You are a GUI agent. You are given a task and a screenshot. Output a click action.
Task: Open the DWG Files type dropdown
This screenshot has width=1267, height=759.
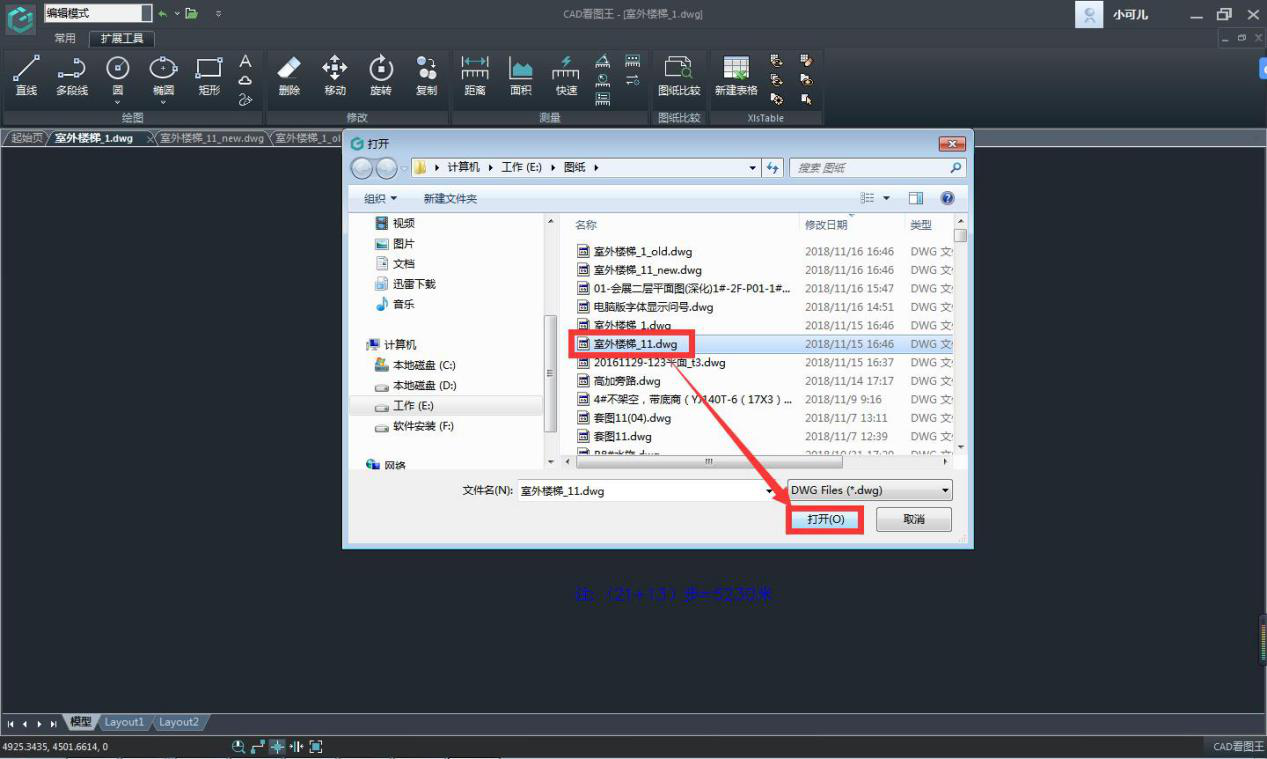click(x=870, y=491)
